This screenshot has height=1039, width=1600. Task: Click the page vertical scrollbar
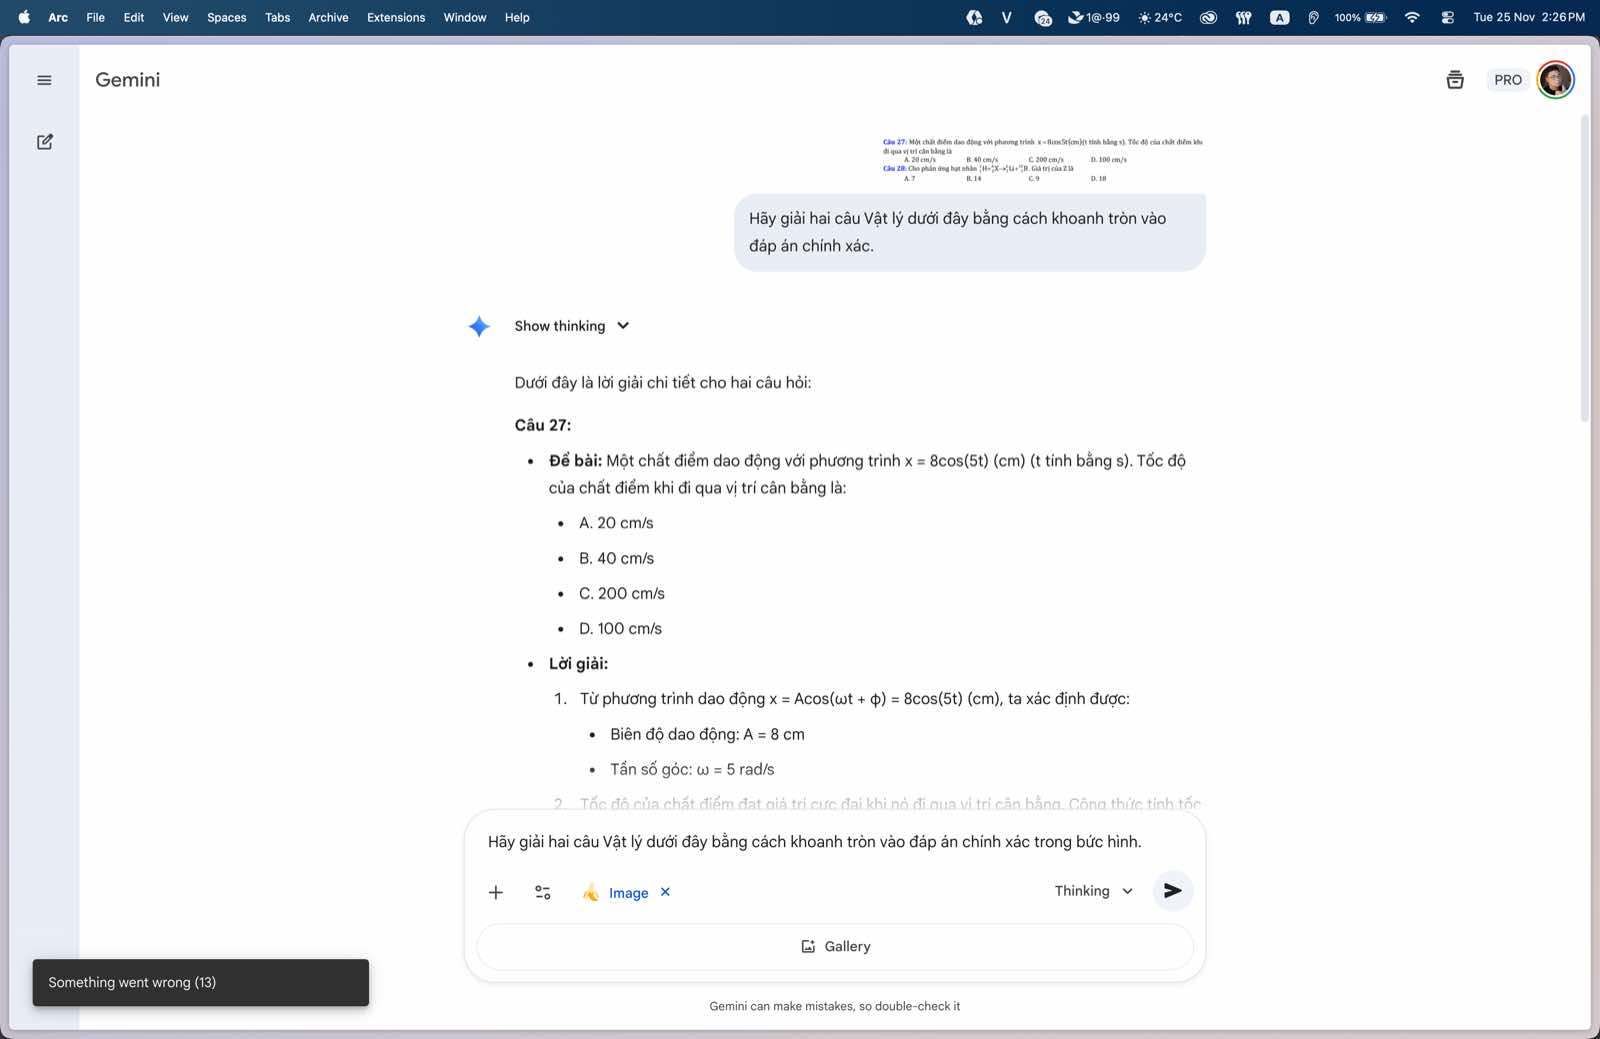coord(1584,270)
